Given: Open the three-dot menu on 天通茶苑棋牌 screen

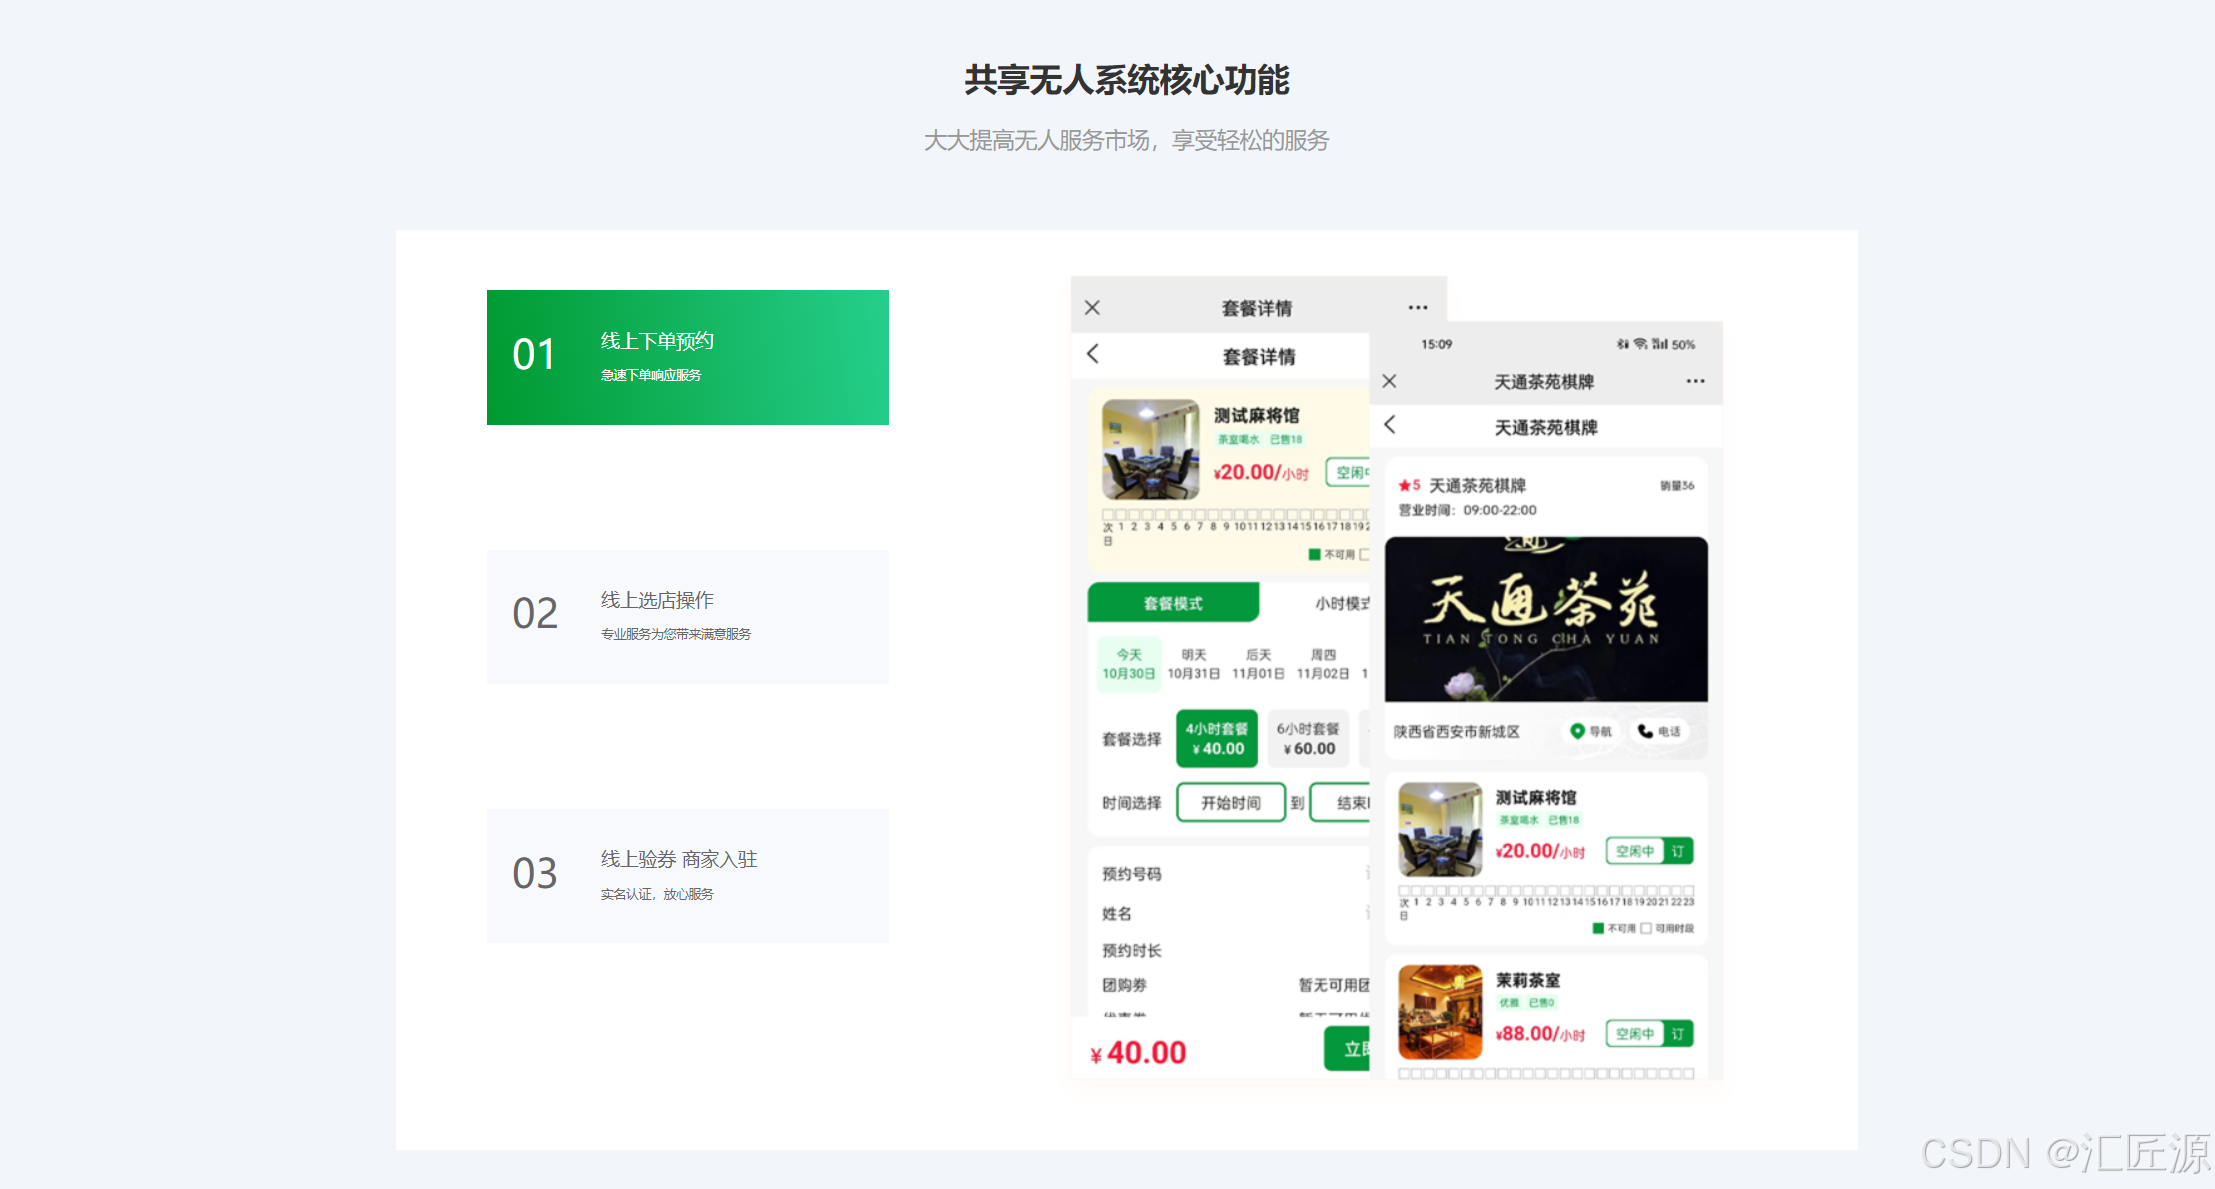Looking at the screenshot, I should [x=1695, y=381].
